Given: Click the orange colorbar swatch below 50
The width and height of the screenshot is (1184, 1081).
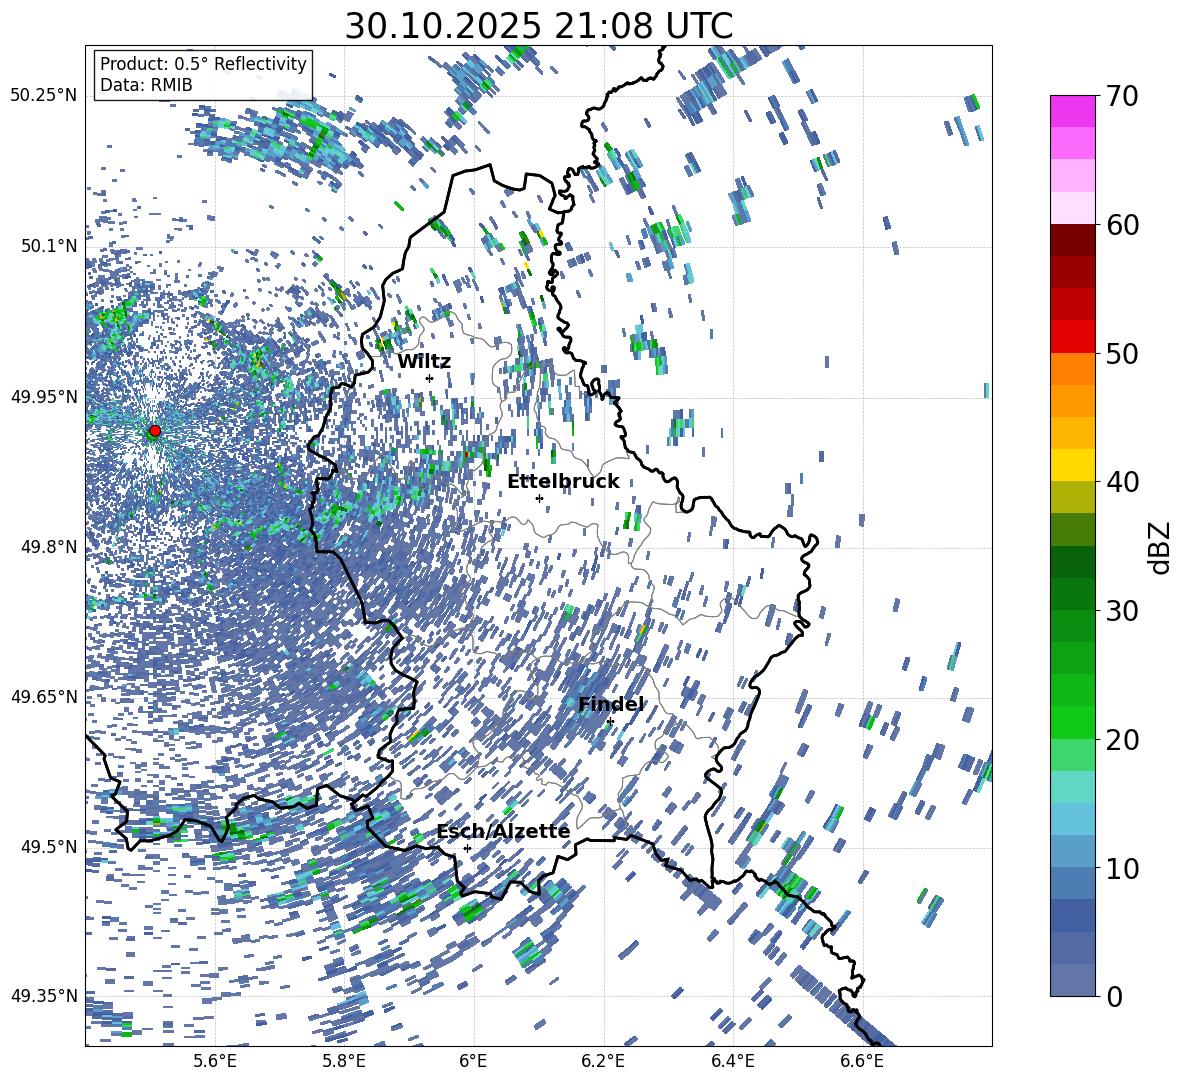Looking at the screenshot, I should click(x=1072, y=369).
